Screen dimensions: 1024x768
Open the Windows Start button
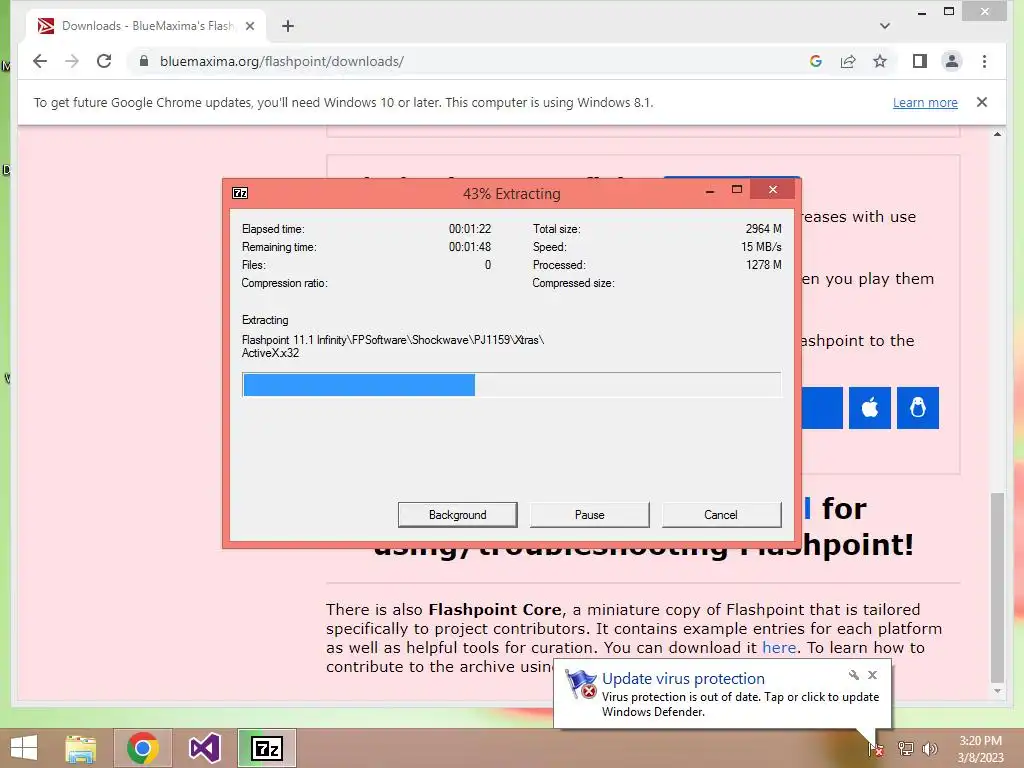pos(24,748)
